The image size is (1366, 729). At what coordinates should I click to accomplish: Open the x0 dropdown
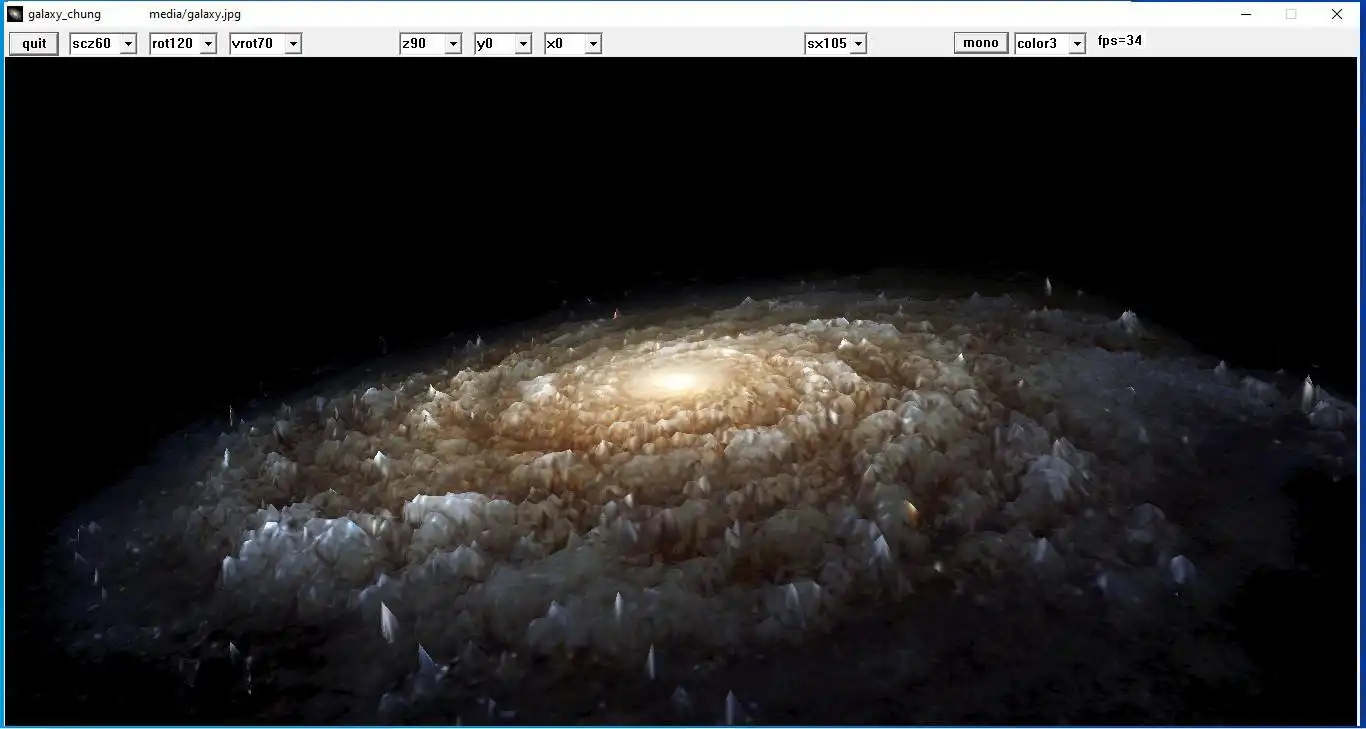573,44
